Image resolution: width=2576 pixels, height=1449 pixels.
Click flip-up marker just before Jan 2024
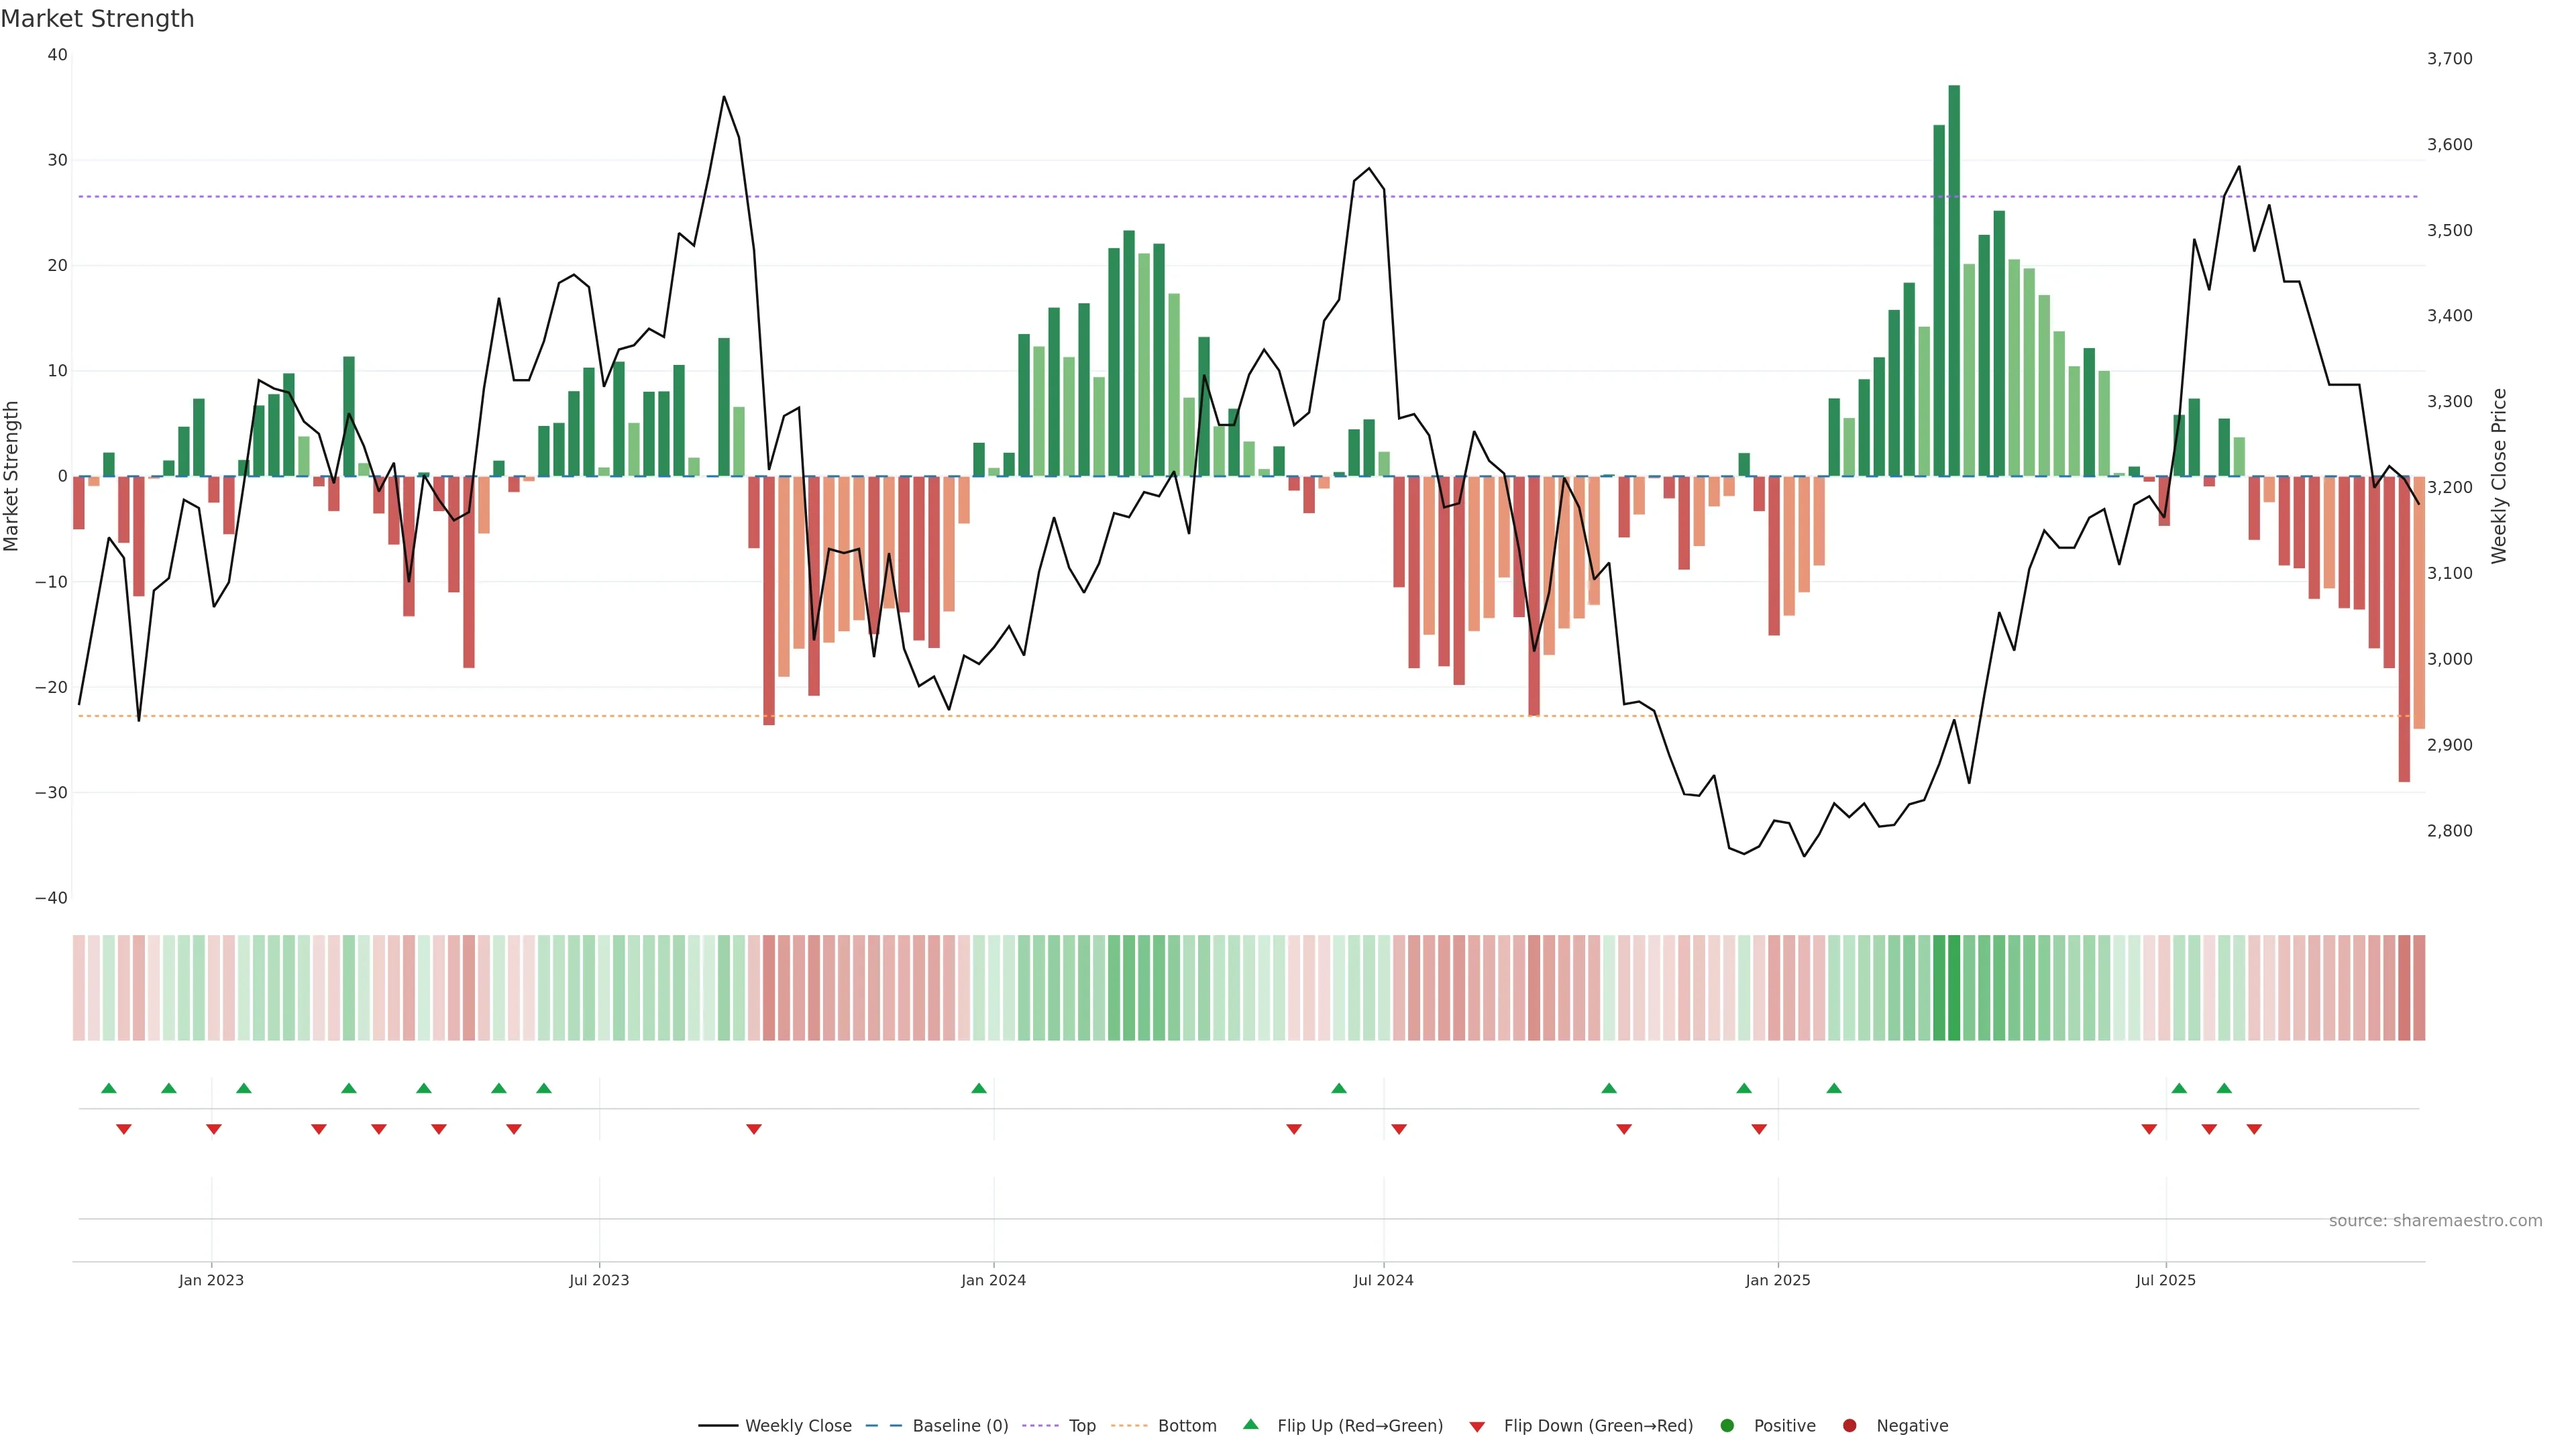[x=979, y=1088]
